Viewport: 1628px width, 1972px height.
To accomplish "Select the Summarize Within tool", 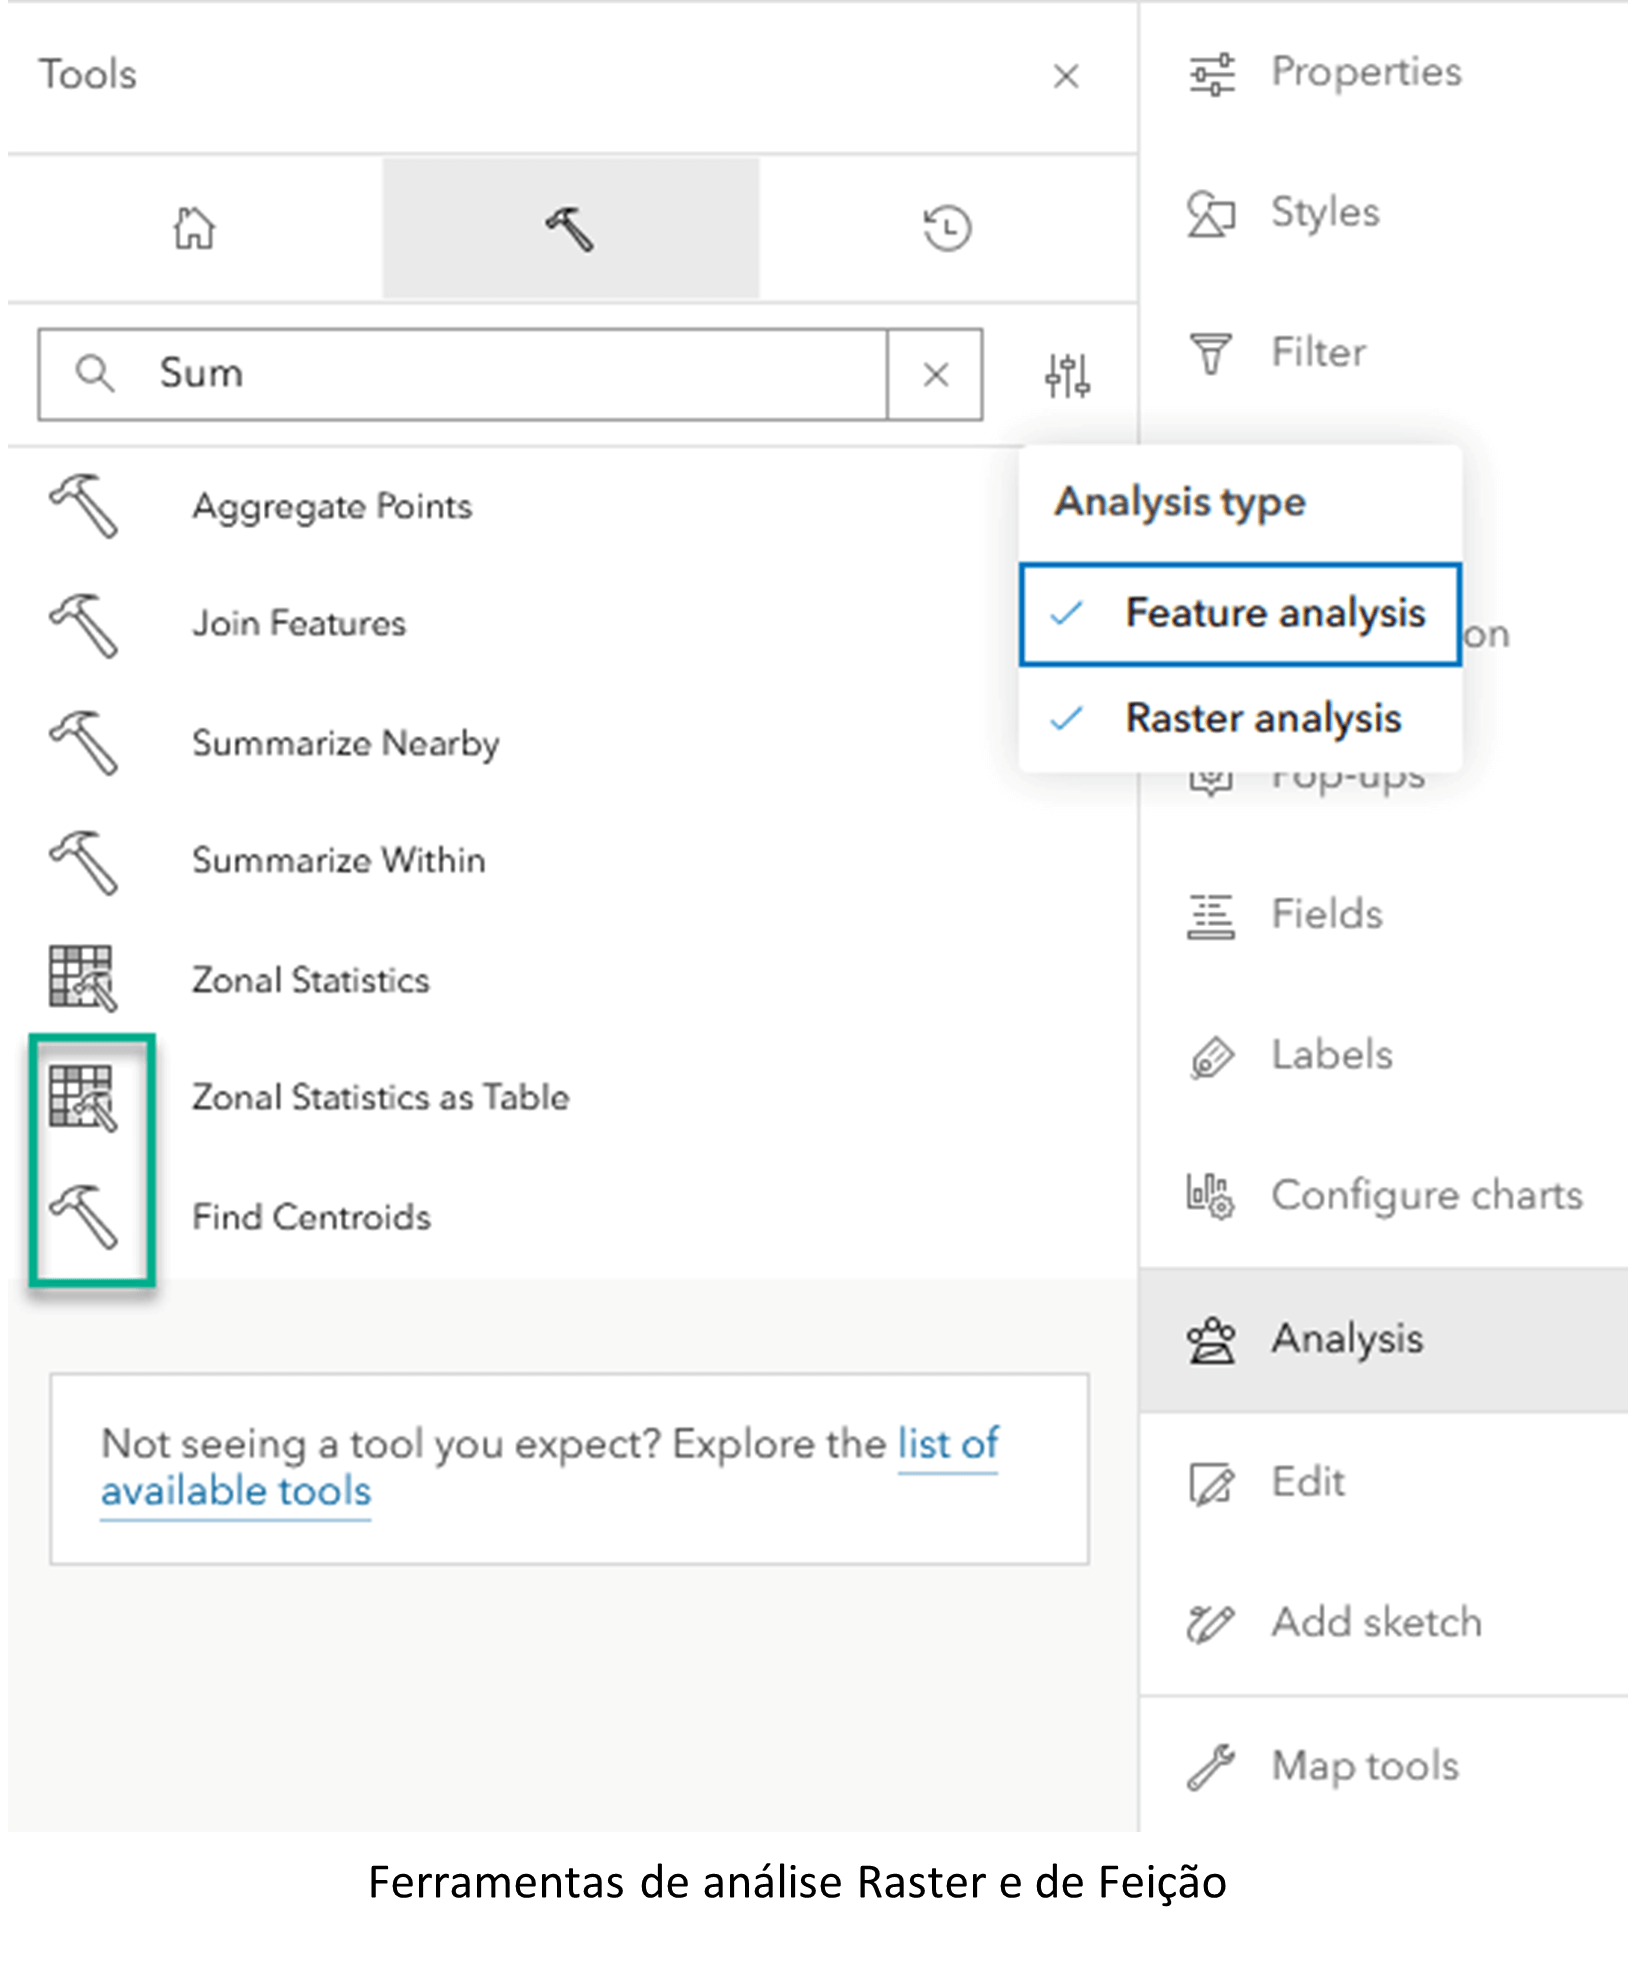I will point(338,860).
